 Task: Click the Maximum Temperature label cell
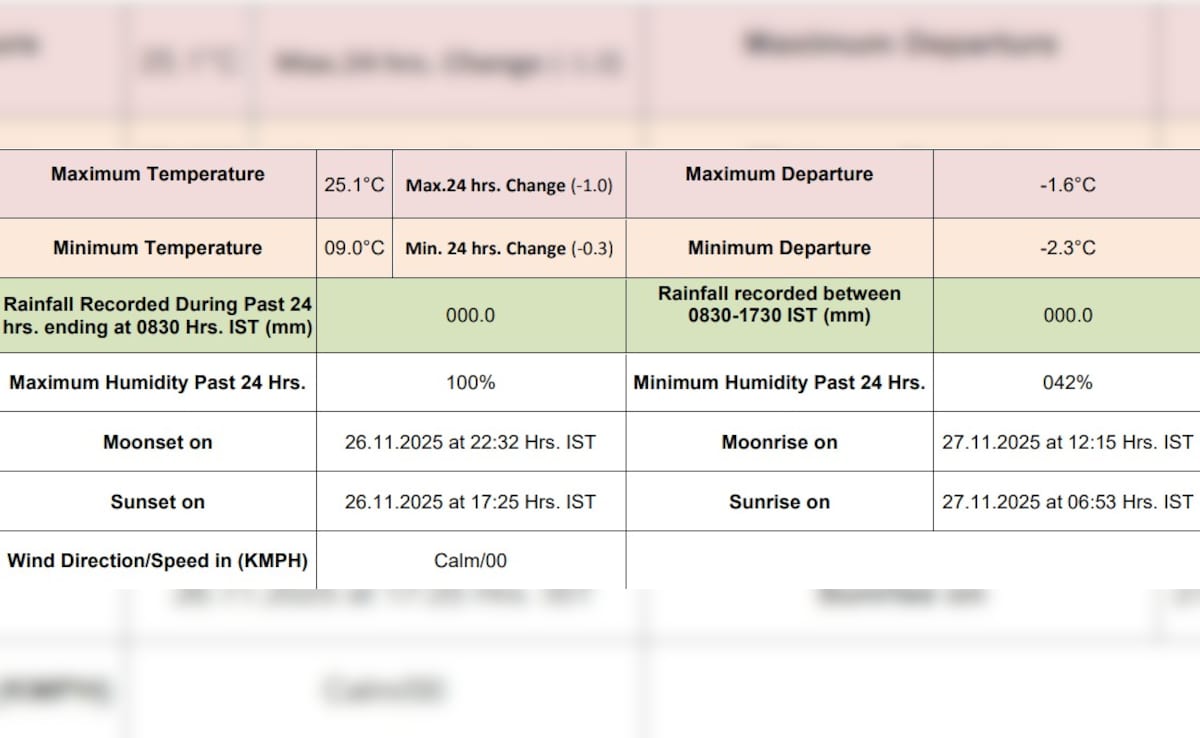pyautogui.click(x=157, y=173)
